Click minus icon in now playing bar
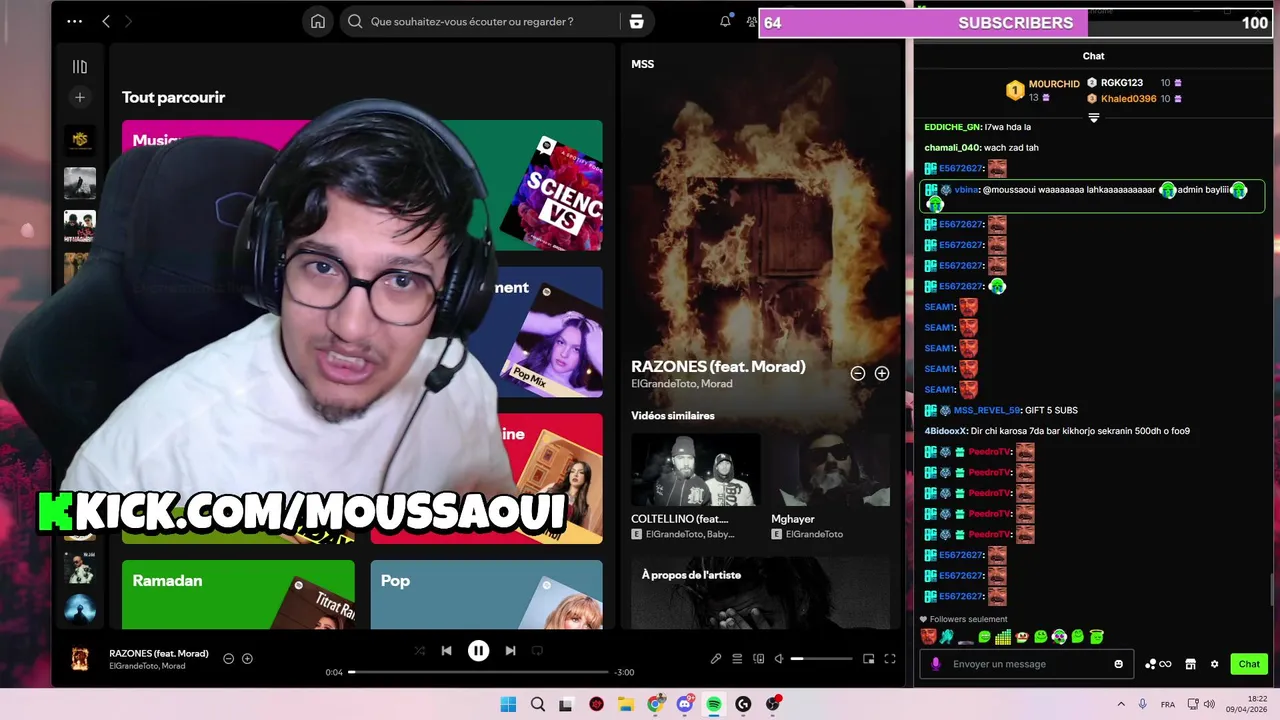Screen dimensions: 1280x720 tap(228, 658)
